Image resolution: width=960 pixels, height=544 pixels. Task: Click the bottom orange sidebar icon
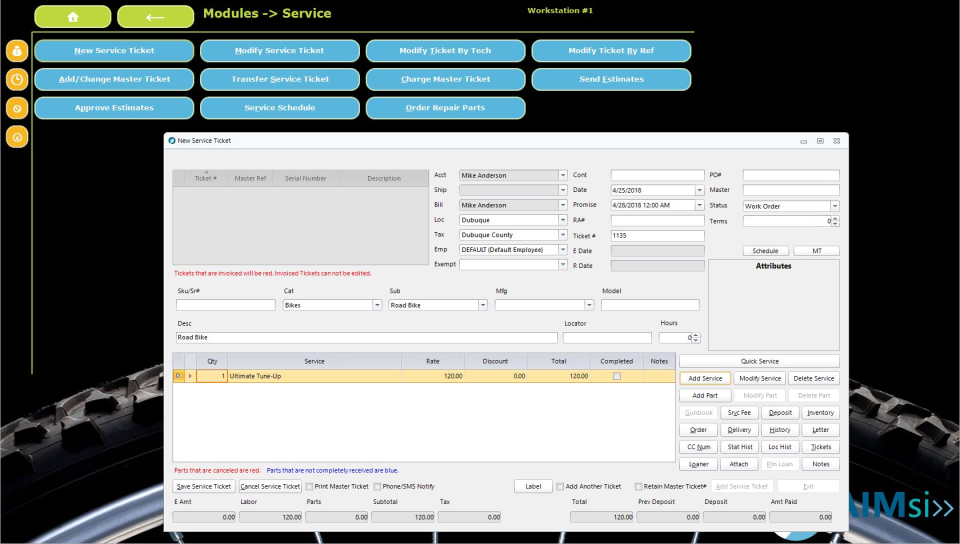coord(17,136)
